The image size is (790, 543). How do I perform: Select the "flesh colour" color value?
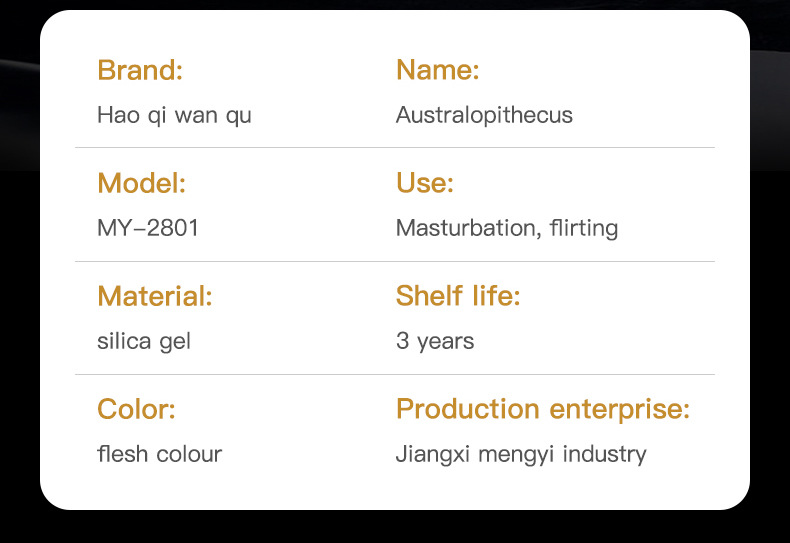(x=159, y=454)
